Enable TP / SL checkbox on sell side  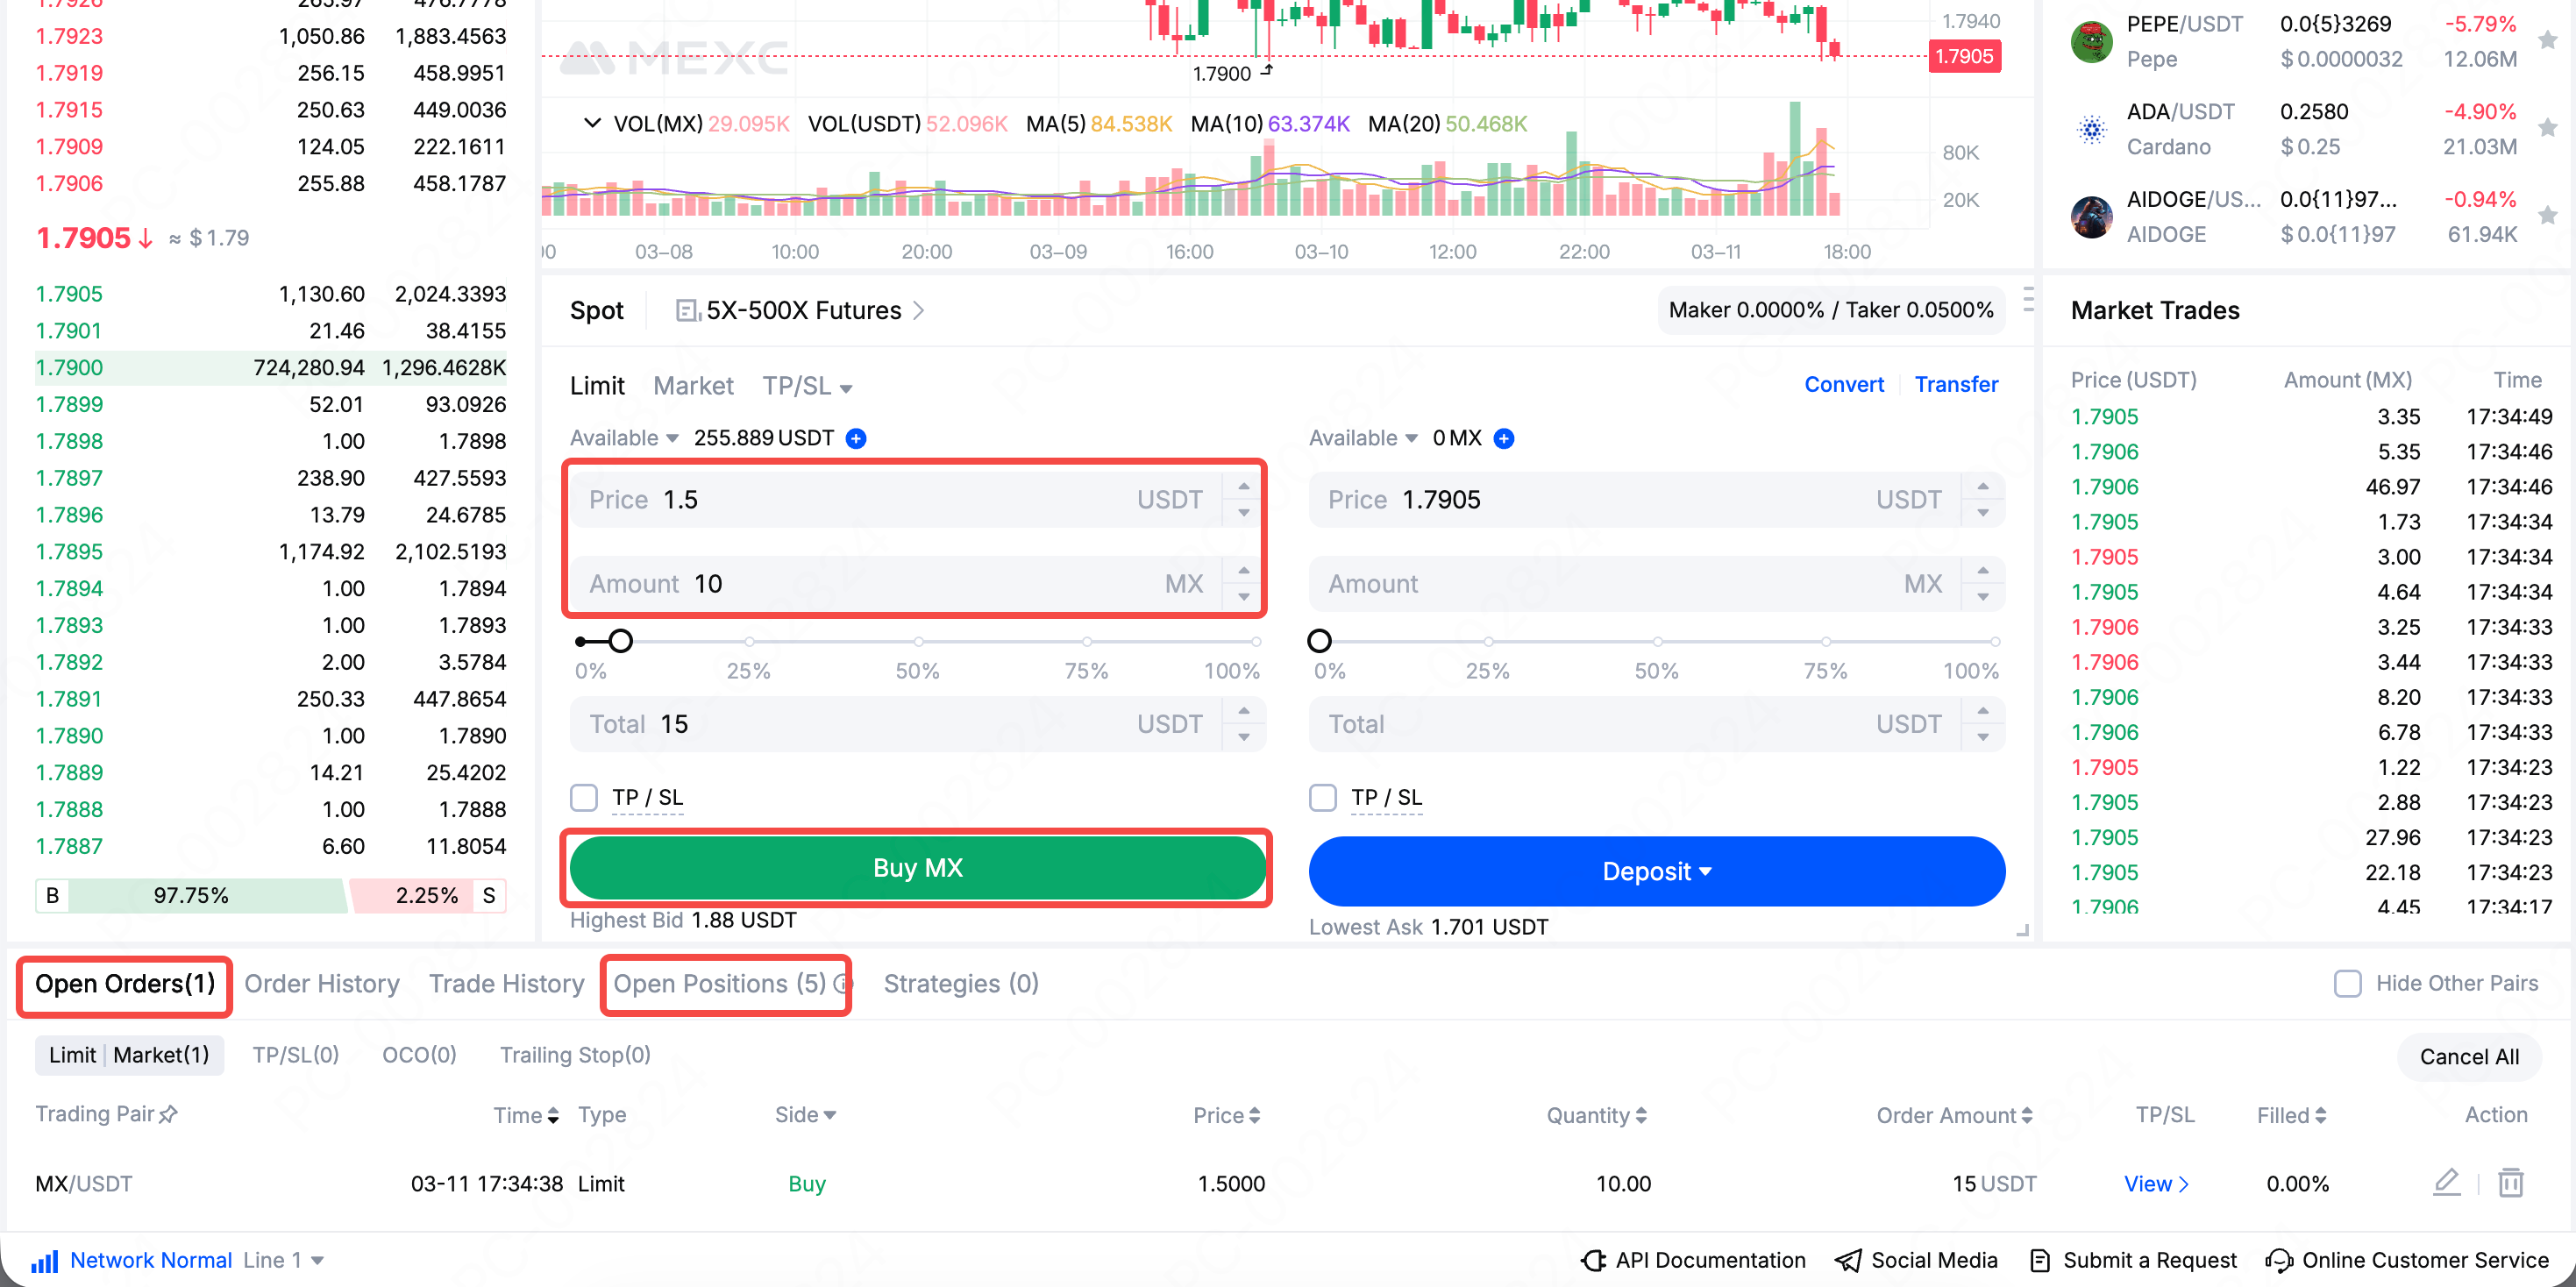click(x=1323, y=797)
